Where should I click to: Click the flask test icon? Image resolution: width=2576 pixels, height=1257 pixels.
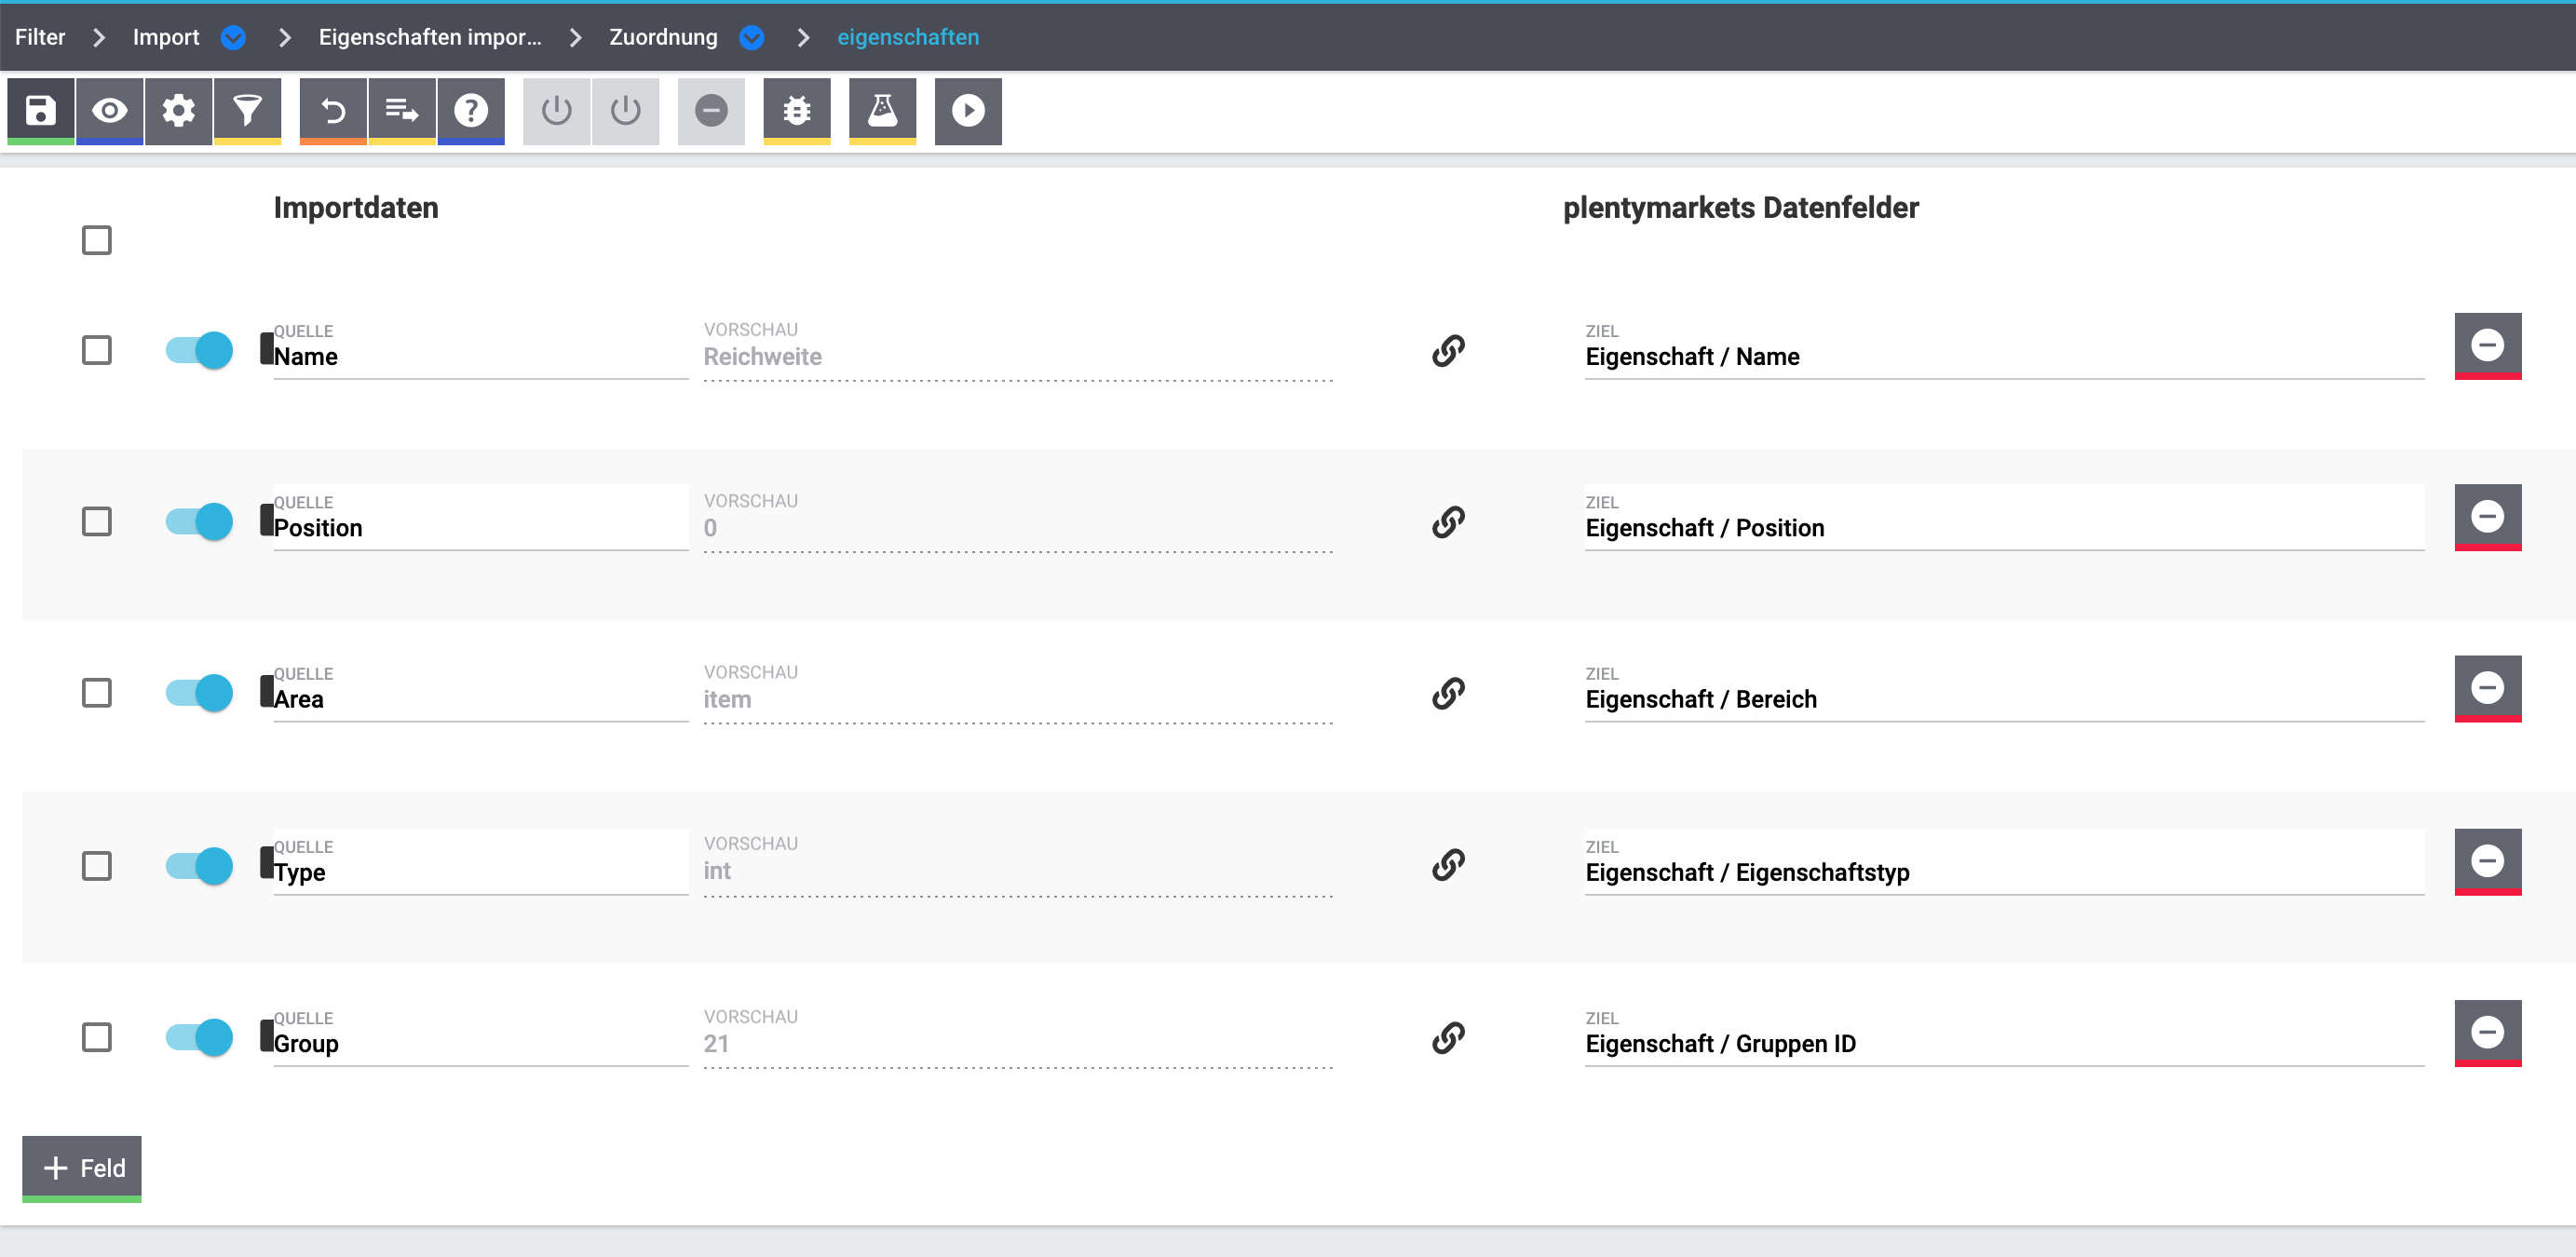point(882,110)
